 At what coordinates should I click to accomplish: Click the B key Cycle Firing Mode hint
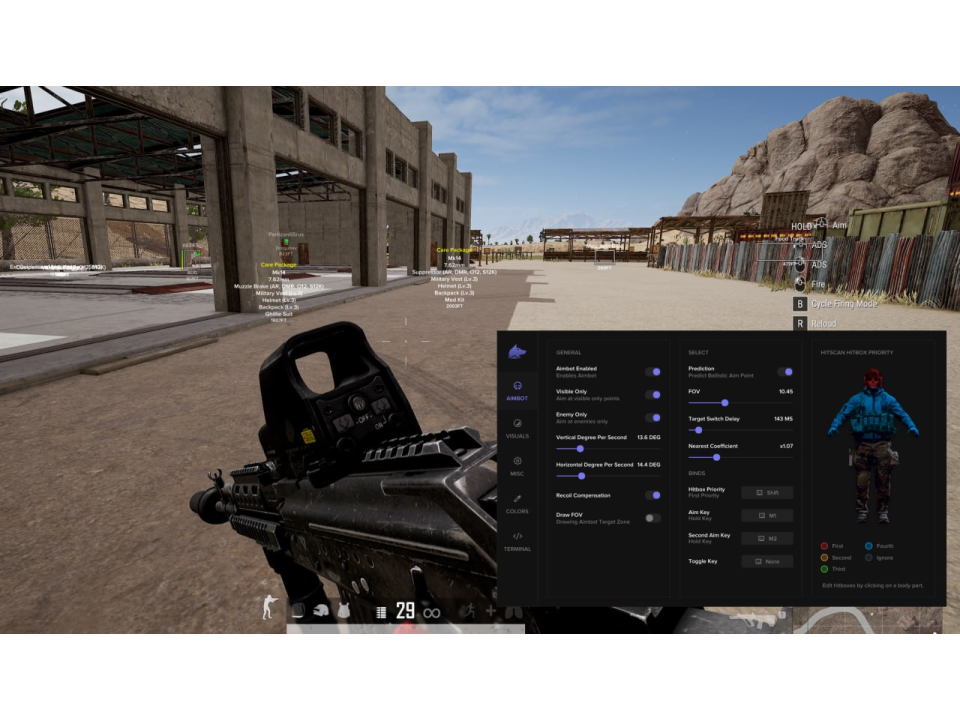click(x=836, y=304)
